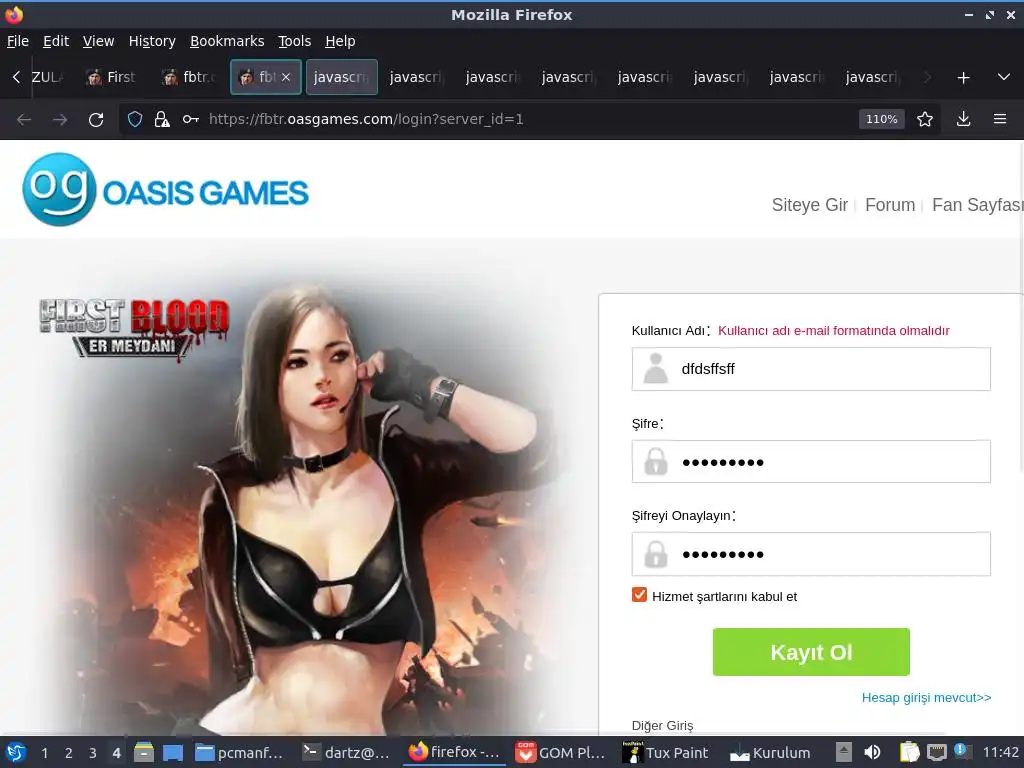
Task: Focus the Kullanıcı Adı username field
Action: point(810,369)
